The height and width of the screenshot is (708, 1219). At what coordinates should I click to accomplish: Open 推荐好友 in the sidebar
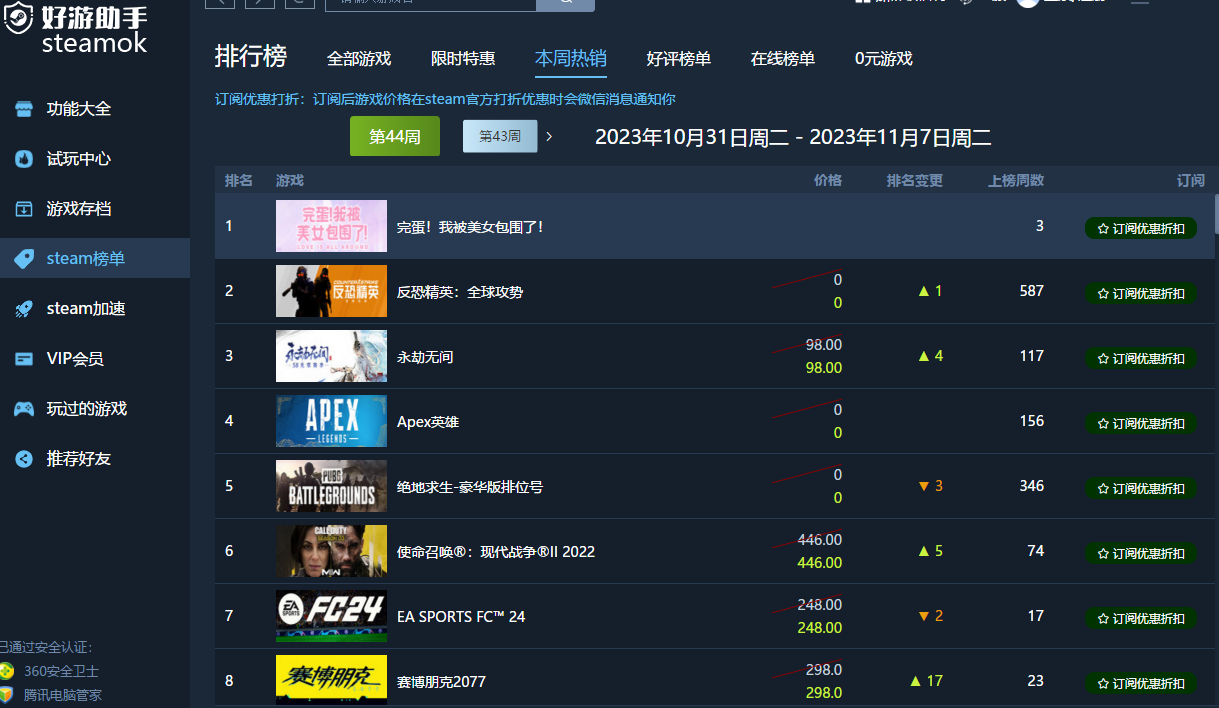pyautogui.click(x=78, y=459)
